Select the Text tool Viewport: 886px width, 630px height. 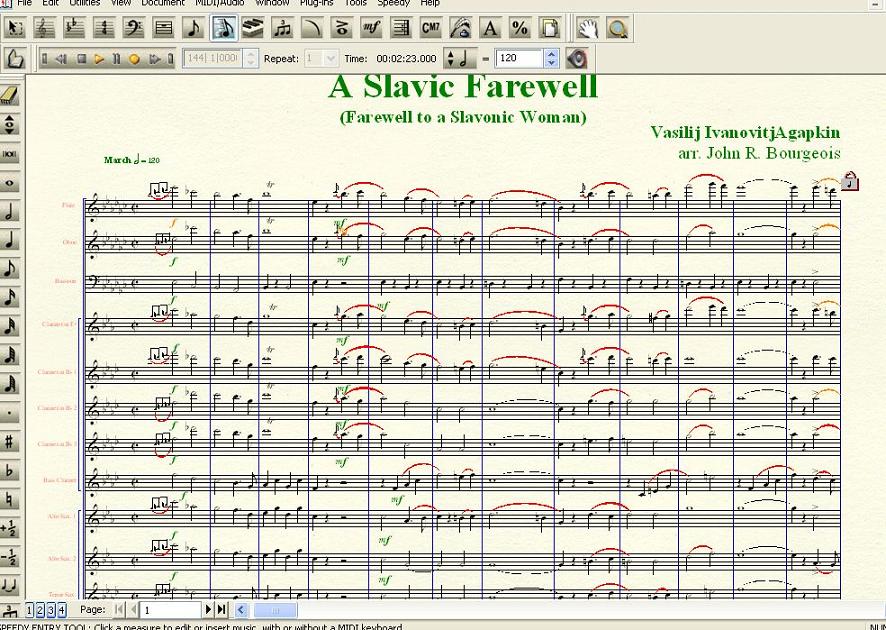click(x=490, y=28)
